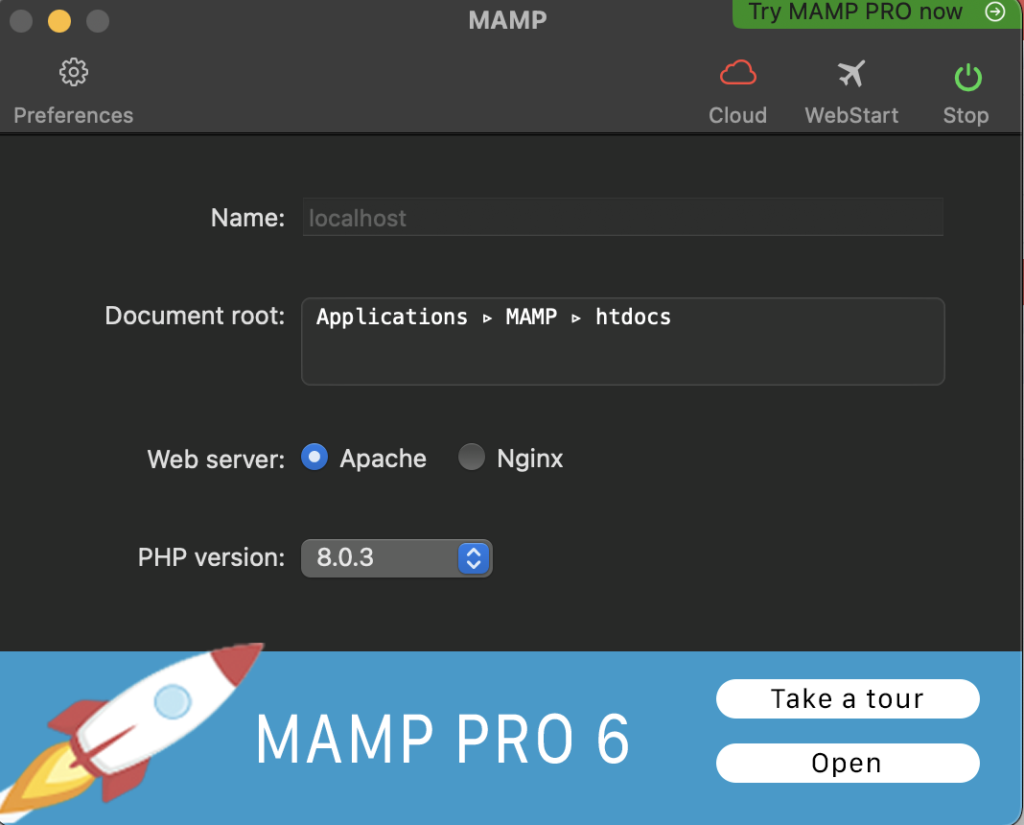Click the Name field showing localhost placeholder

622,217
